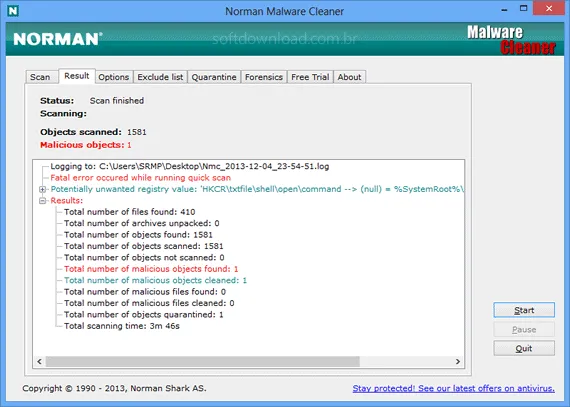Select Total number of malicious objects found: 1
Screen dimensions: 570x407
pyautogui.click(x=151, y=269)
